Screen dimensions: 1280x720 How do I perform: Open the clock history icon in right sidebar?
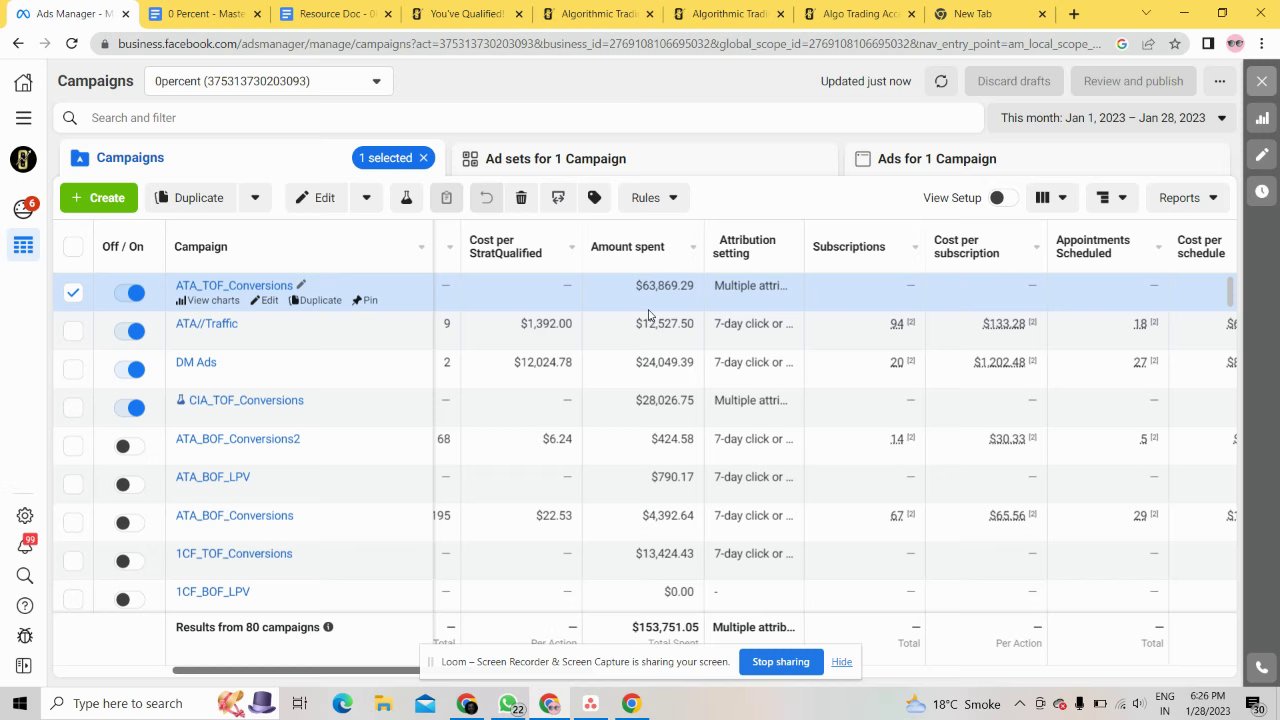point(1262,191)
